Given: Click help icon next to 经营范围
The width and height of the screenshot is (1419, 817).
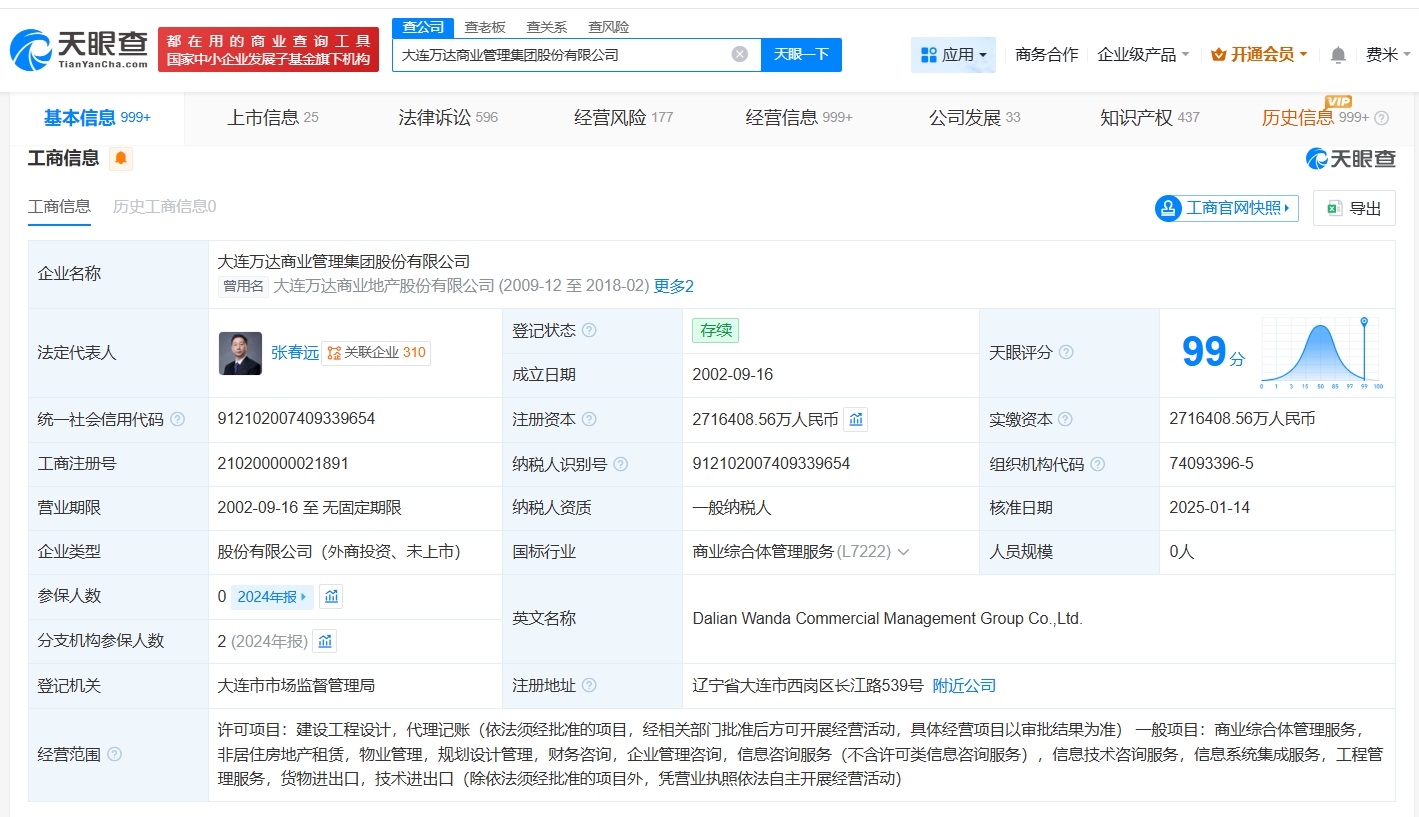Looking at the screenshot, I should 114,754.
